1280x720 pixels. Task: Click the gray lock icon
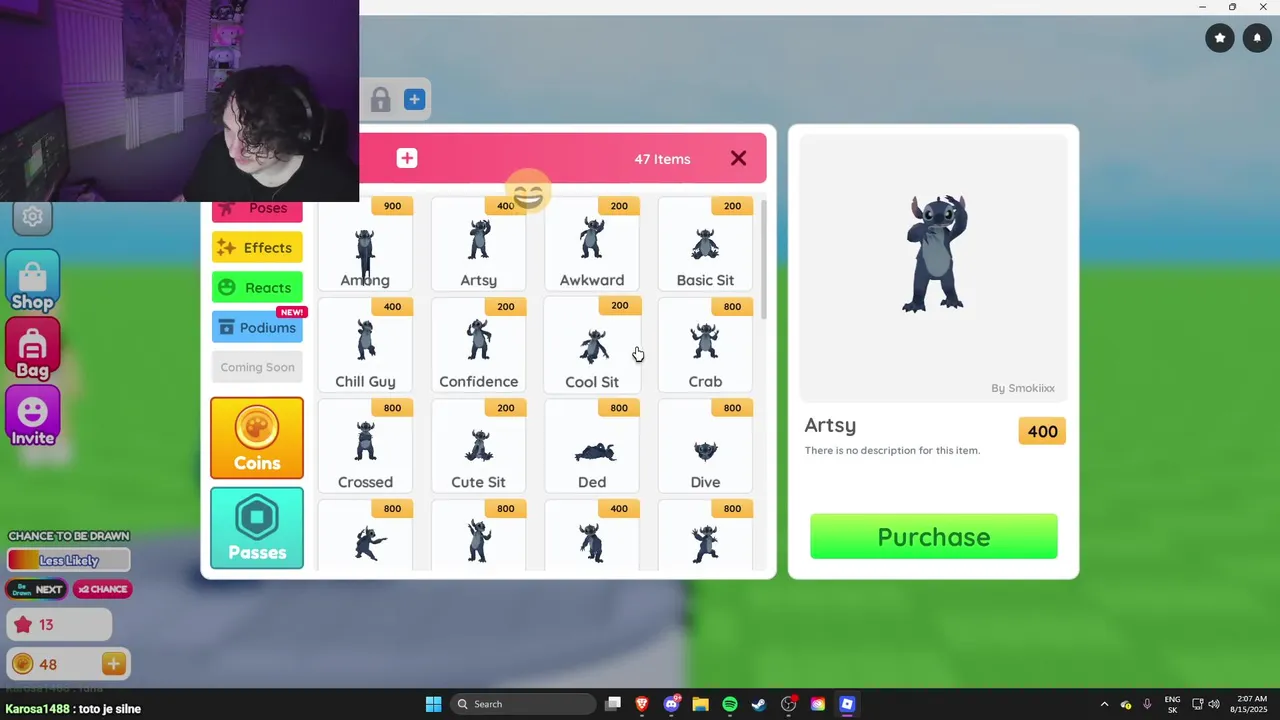click(x=380, y=99)
